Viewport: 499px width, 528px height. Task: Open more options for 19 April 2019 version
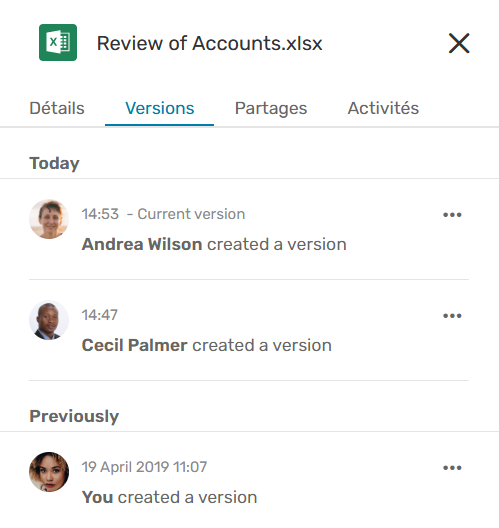tap(452, 468)
